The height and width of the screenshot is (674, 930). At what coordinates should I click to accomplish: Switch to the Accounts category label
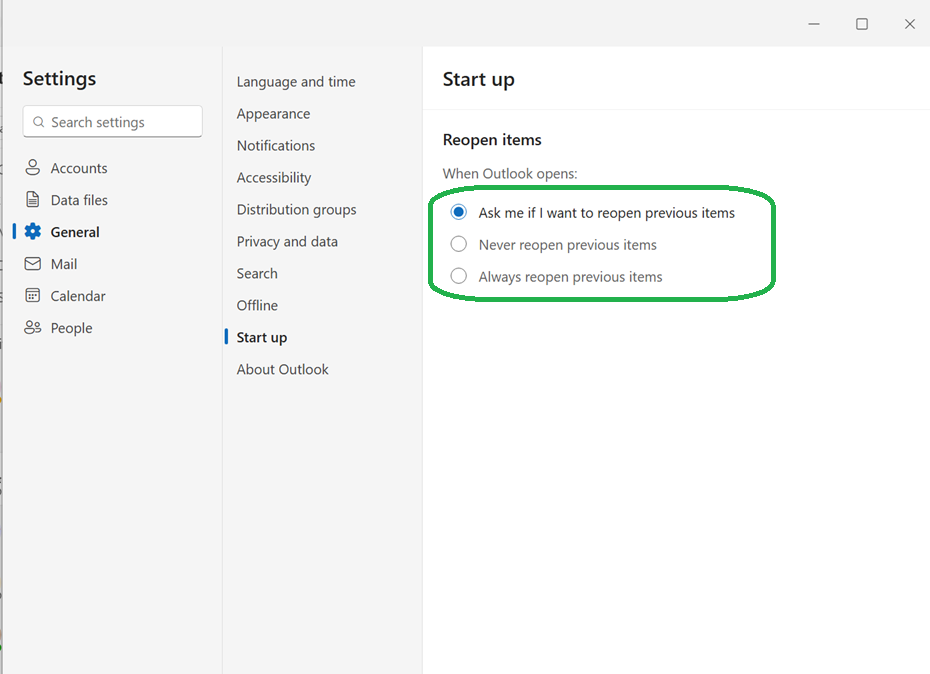click(x=79, y=168)
